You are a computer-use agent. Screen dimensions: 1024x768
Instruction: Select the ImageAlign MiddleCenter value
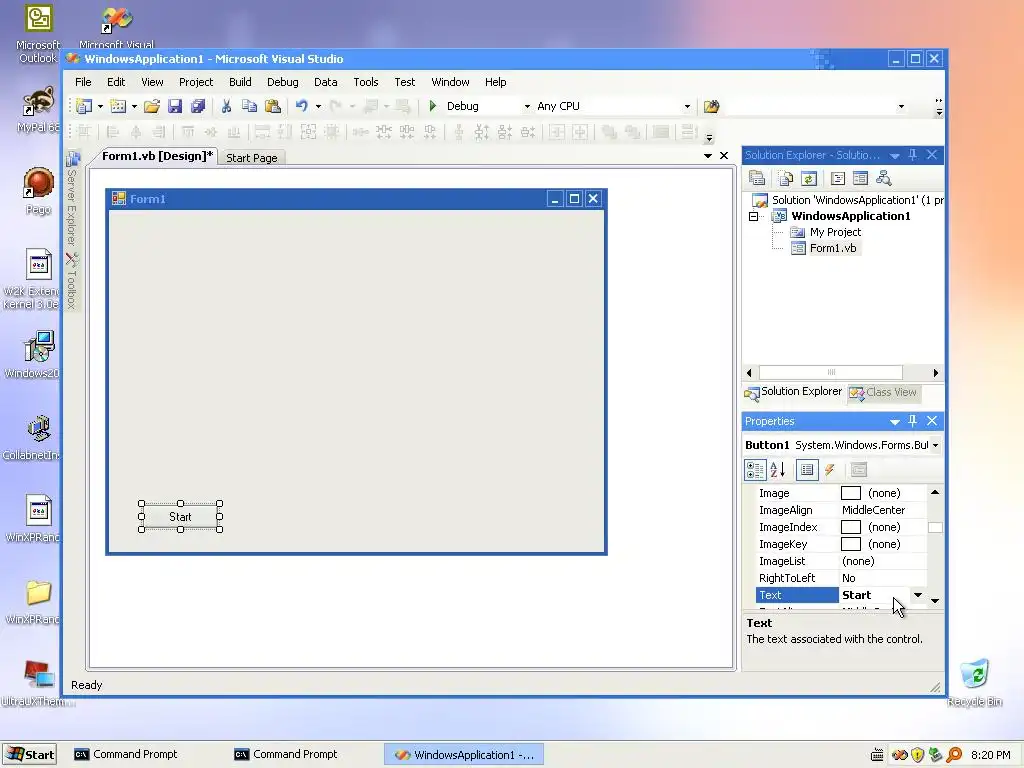point(873,510)
